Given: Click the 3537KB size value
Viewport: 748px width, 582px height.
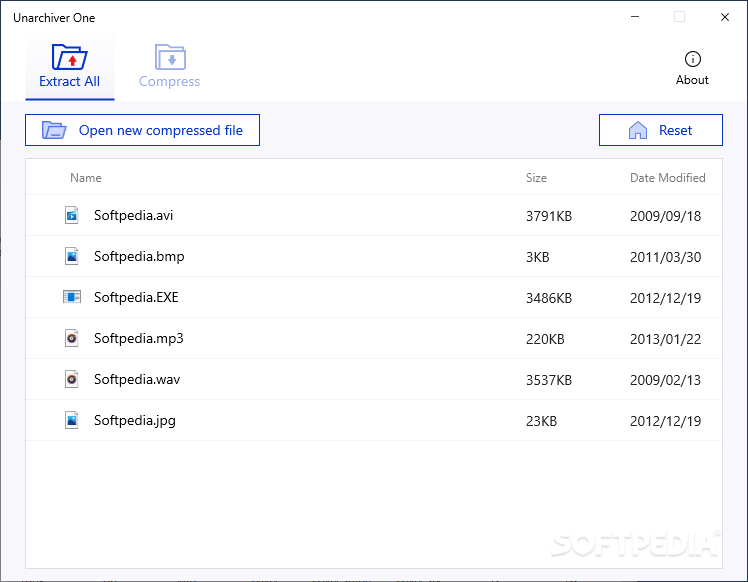Looking at the screenshot, I should point(549,380).
